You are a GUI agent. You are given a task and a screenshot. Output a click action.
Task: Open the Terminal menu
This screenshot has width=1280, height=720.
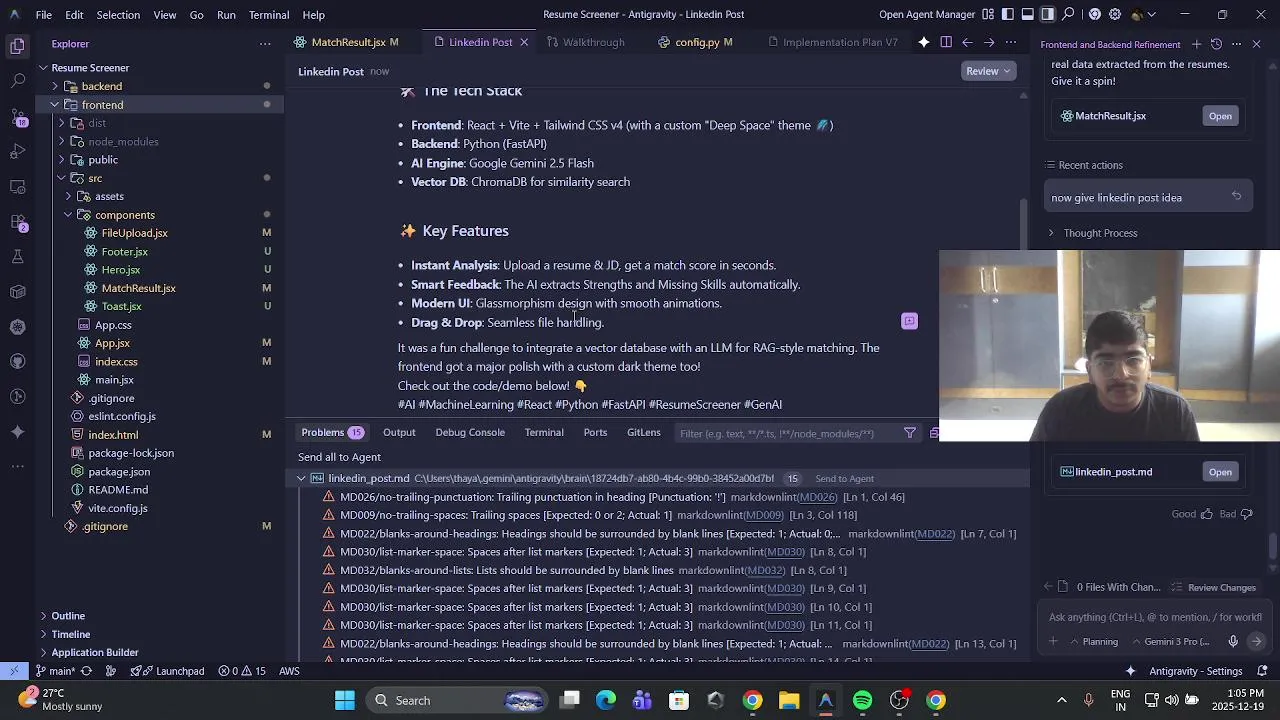269,15
